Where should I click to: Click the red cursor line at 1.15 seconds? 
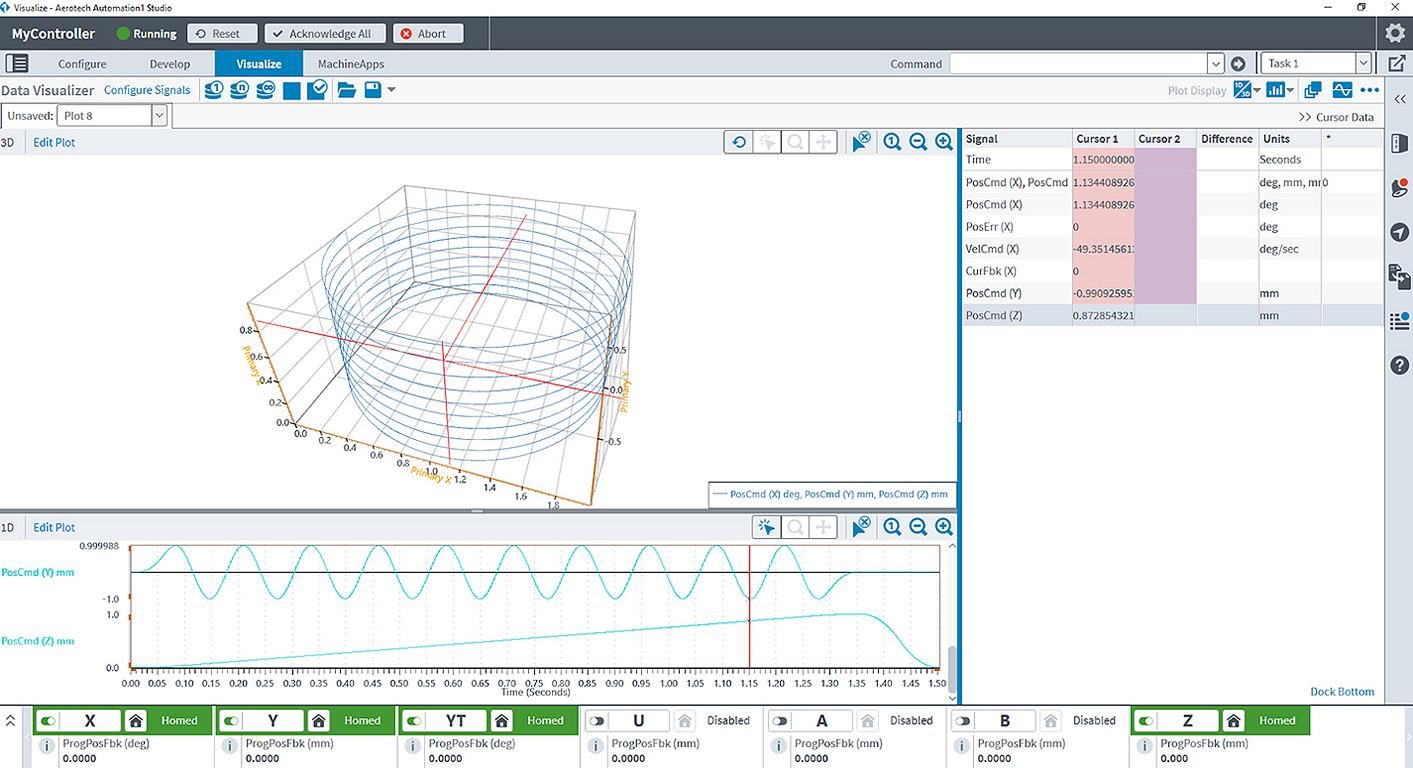[x=750, y=606]
